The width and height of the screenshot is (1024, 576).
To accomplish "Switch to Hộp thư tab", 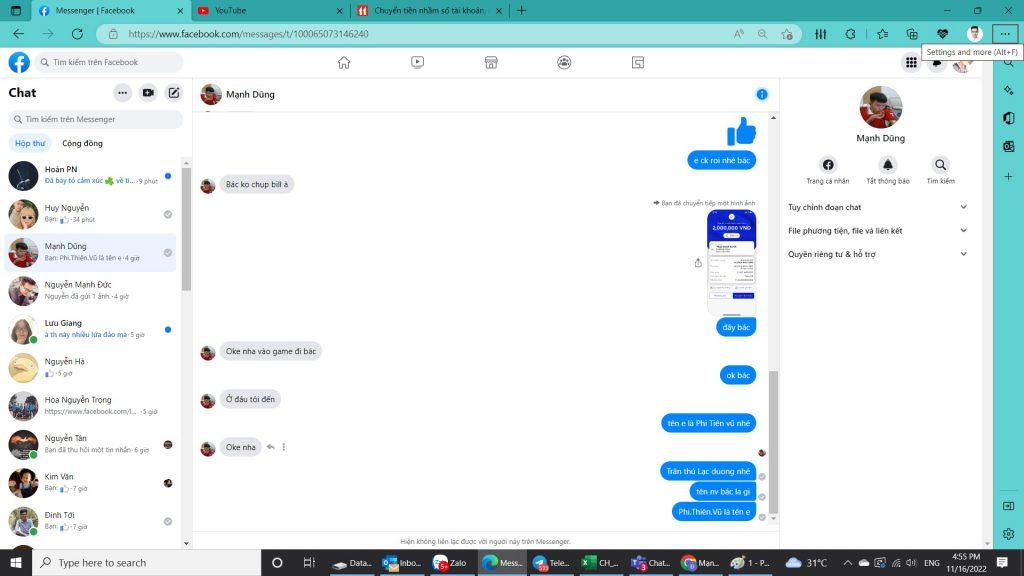I will pos(30,143).
